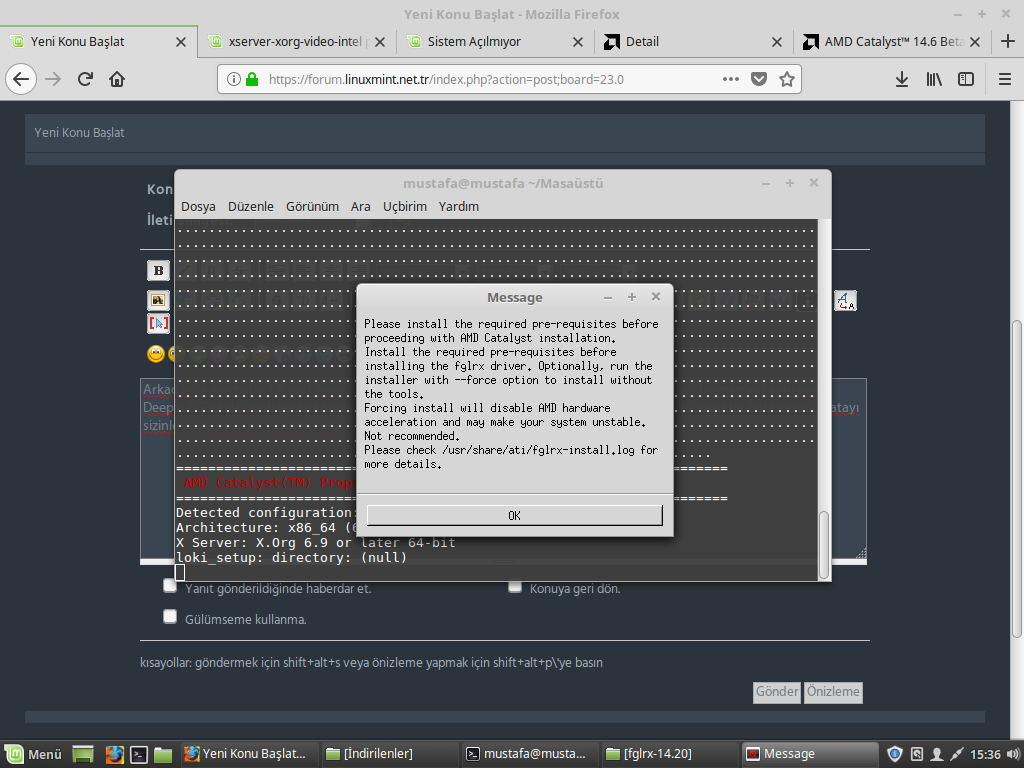Click the Önizleme preview button
This screenshot has width=1024, height=768.
pyautogui.click(x=833, y=692)
